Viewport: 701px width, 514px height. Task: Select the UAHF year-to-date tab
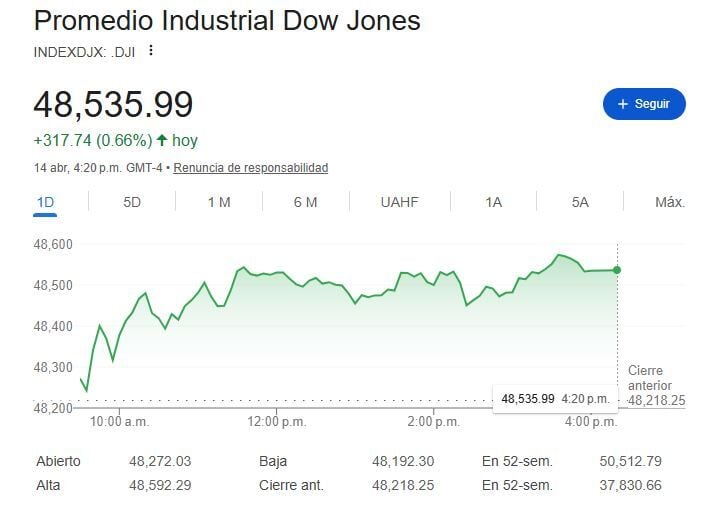(x=399, y=202)
